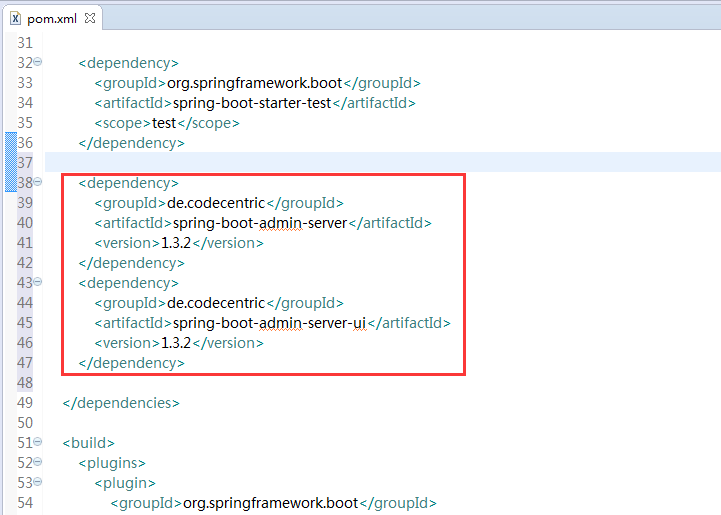Click the closing dependency tag on line 42

[x=132, y=263]
